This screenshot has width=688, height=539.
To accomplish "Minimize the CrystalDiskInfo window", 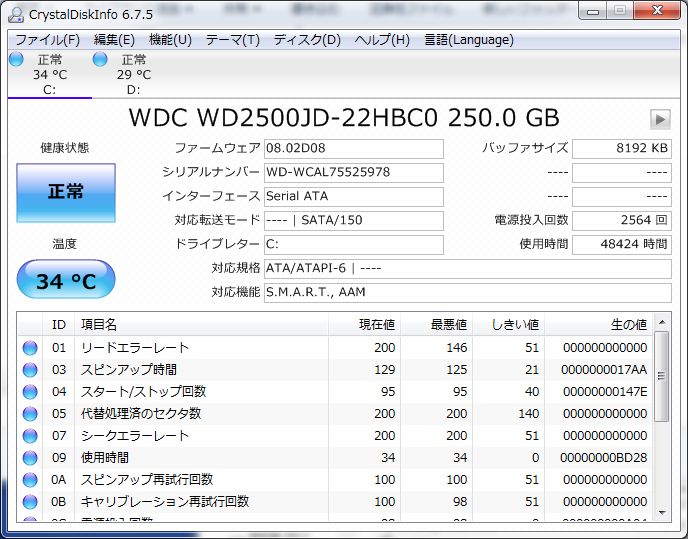I will [593, 11].
